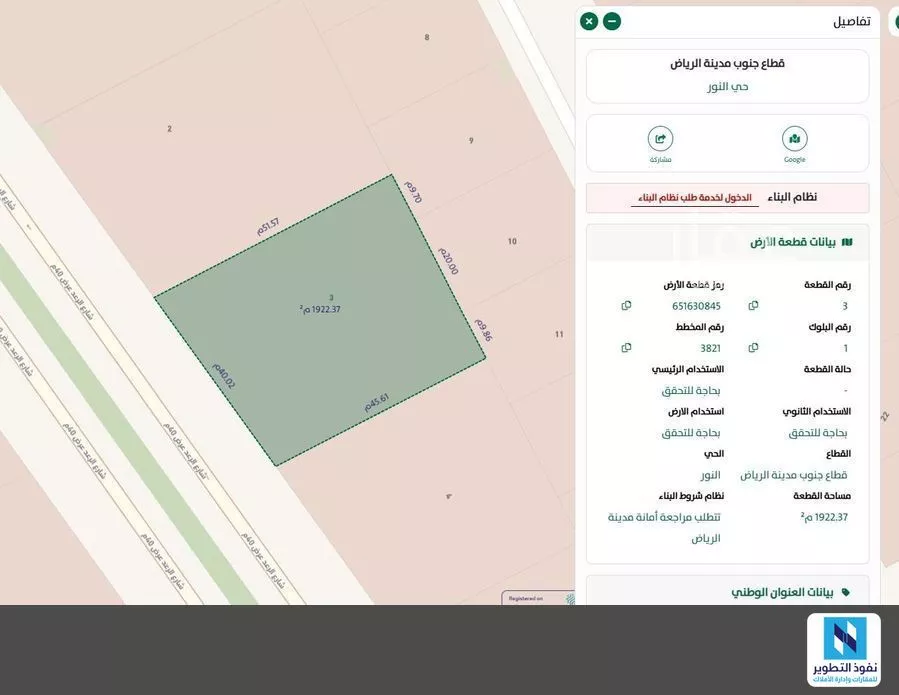899x695 pixels.
Task: Open the parcel location in Google Maps
Action: (x=794, y=140)
